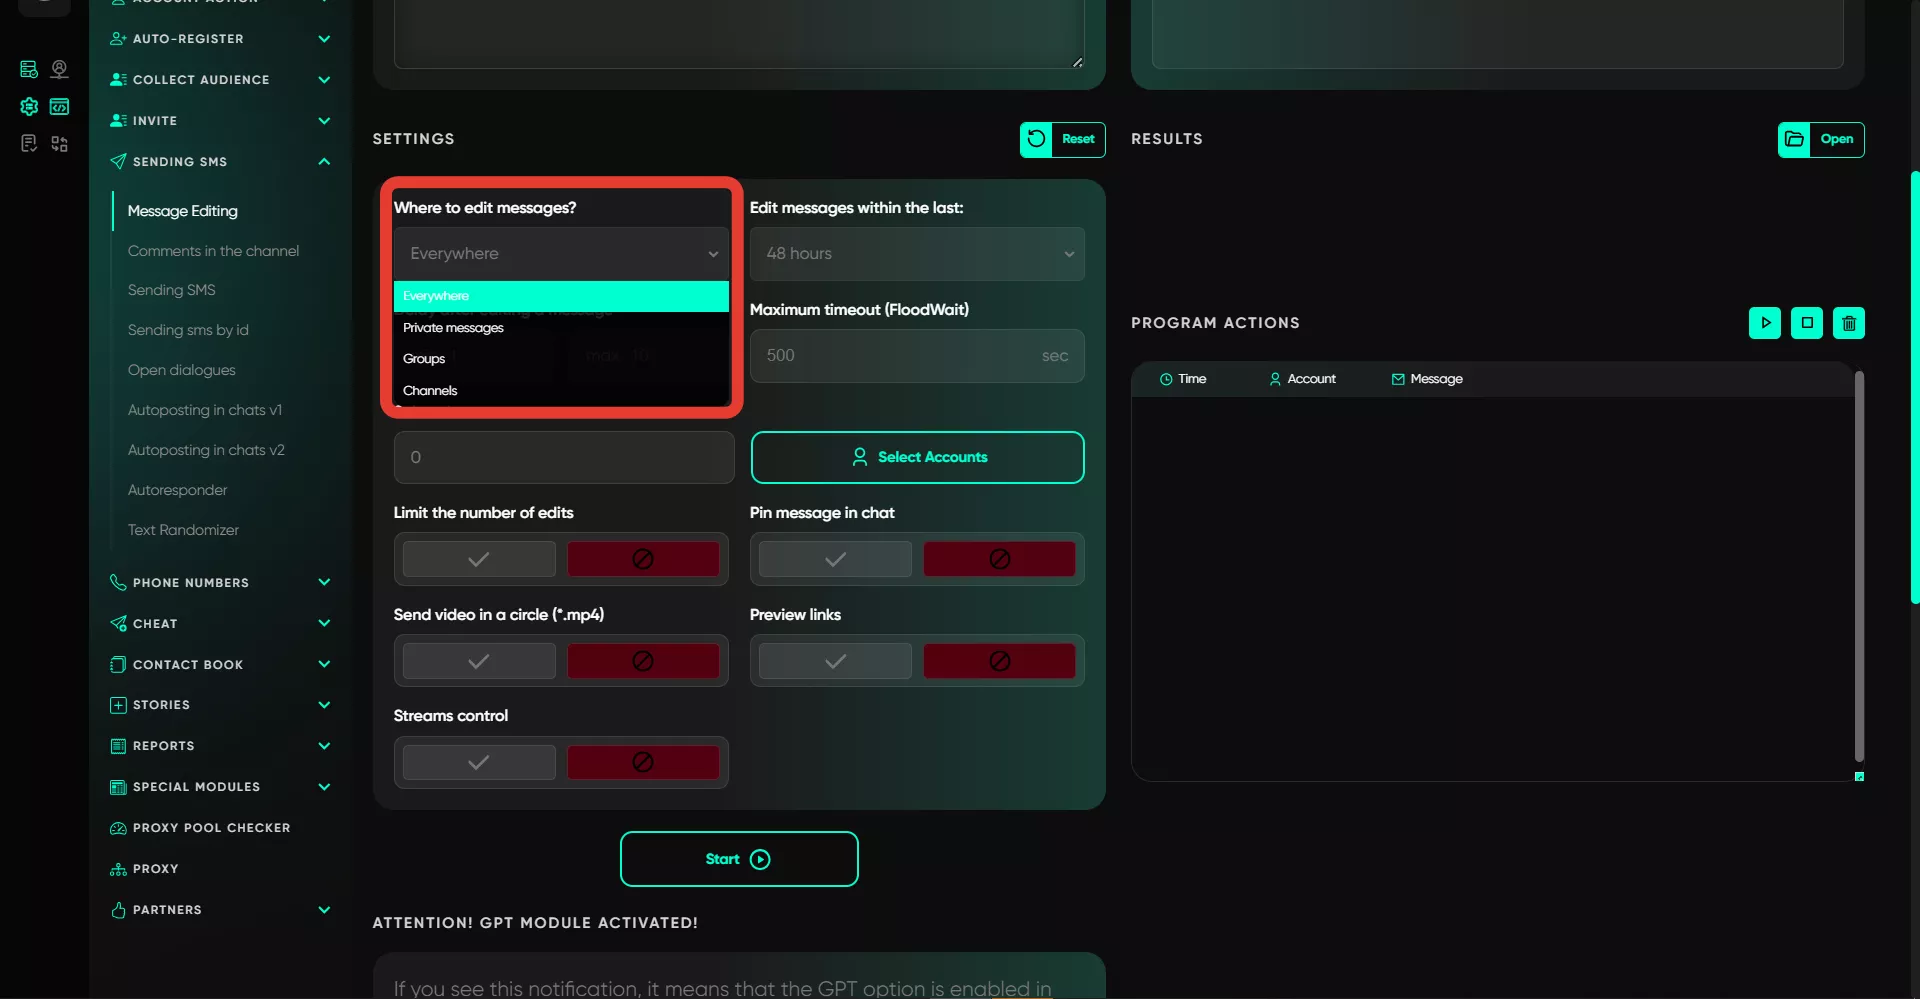Click the Proxy network icon

pyautogui.click(x=118, y=869)
